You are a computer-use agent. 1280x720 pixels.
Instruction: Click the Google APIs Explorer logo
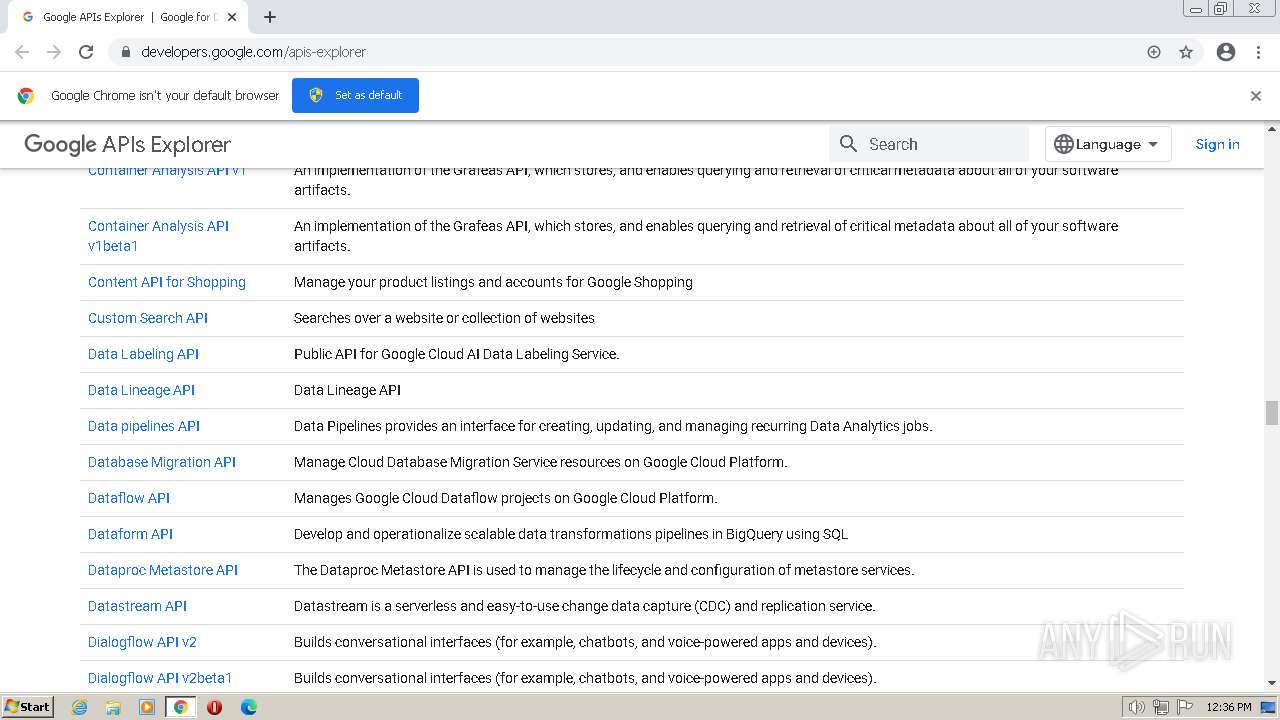point(127,144)
